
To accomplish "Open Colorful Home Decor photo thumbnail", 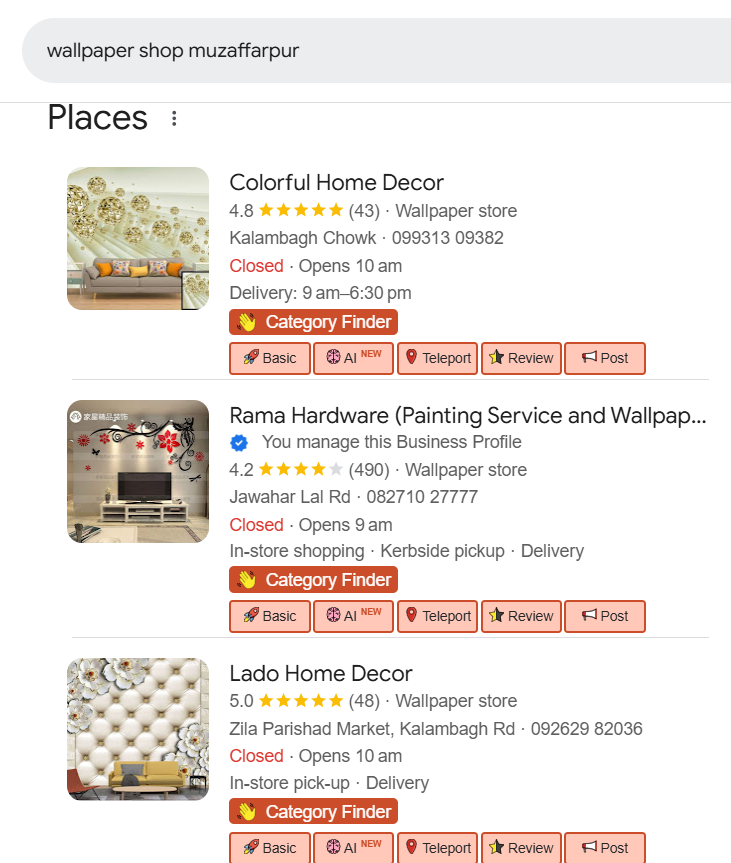I will [138, 238].
